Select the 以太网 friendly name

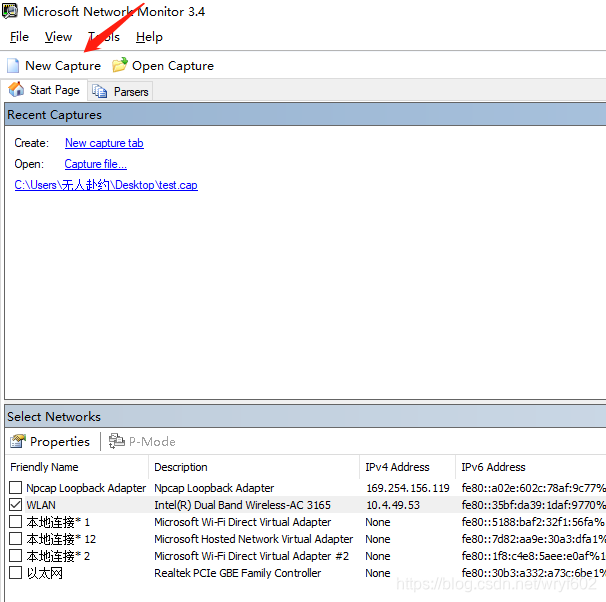tap(45, 573)
